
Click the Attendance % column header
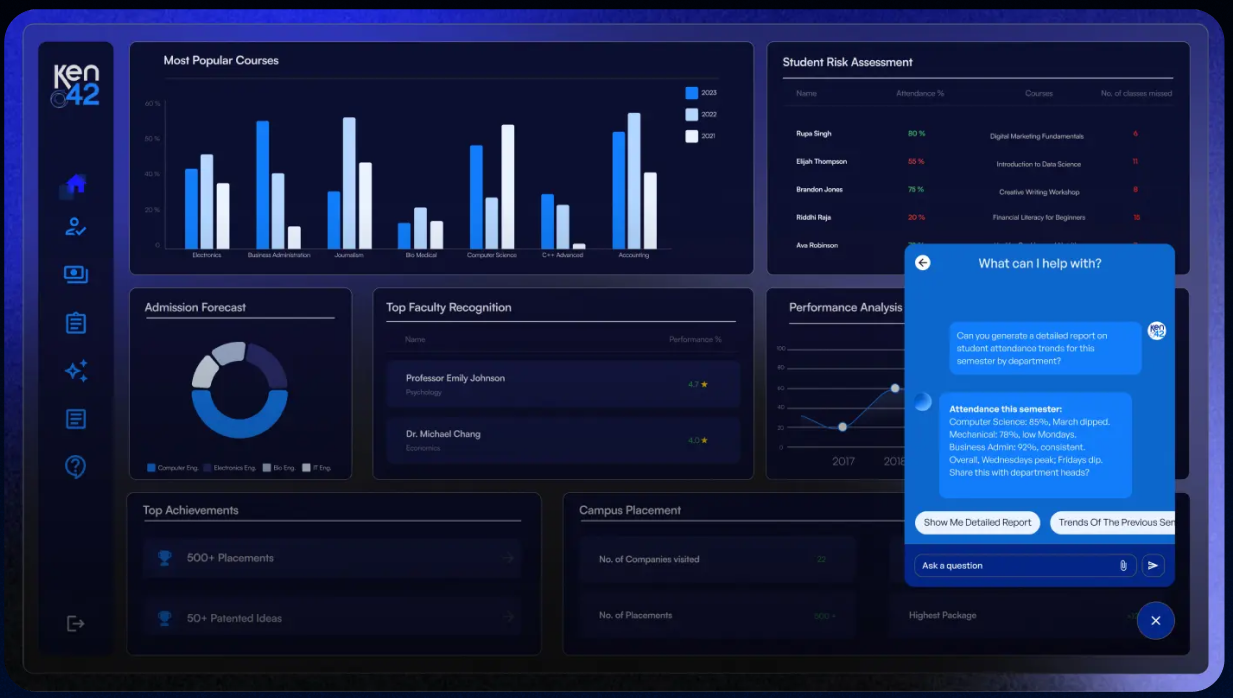pyautogui.click(x=920, y=93)
